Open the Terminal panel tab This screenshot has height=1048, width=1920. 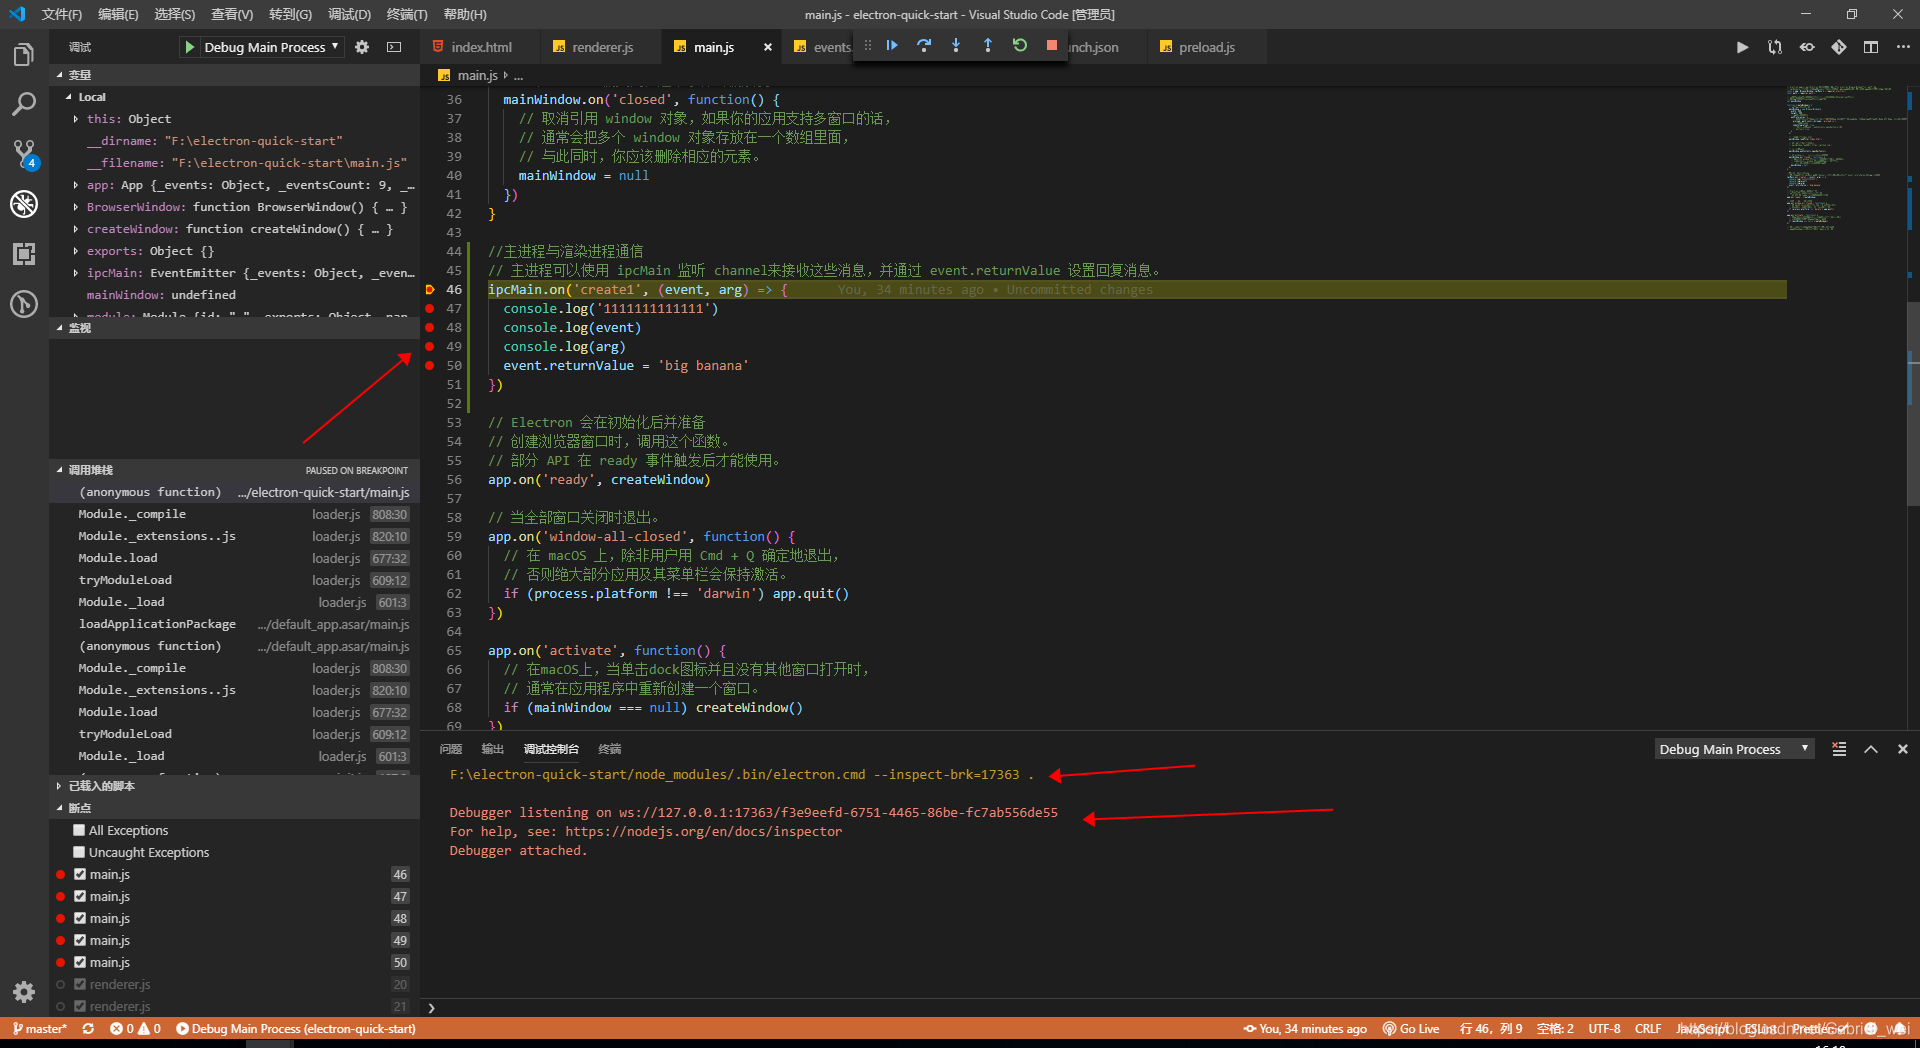click(609, 749)
